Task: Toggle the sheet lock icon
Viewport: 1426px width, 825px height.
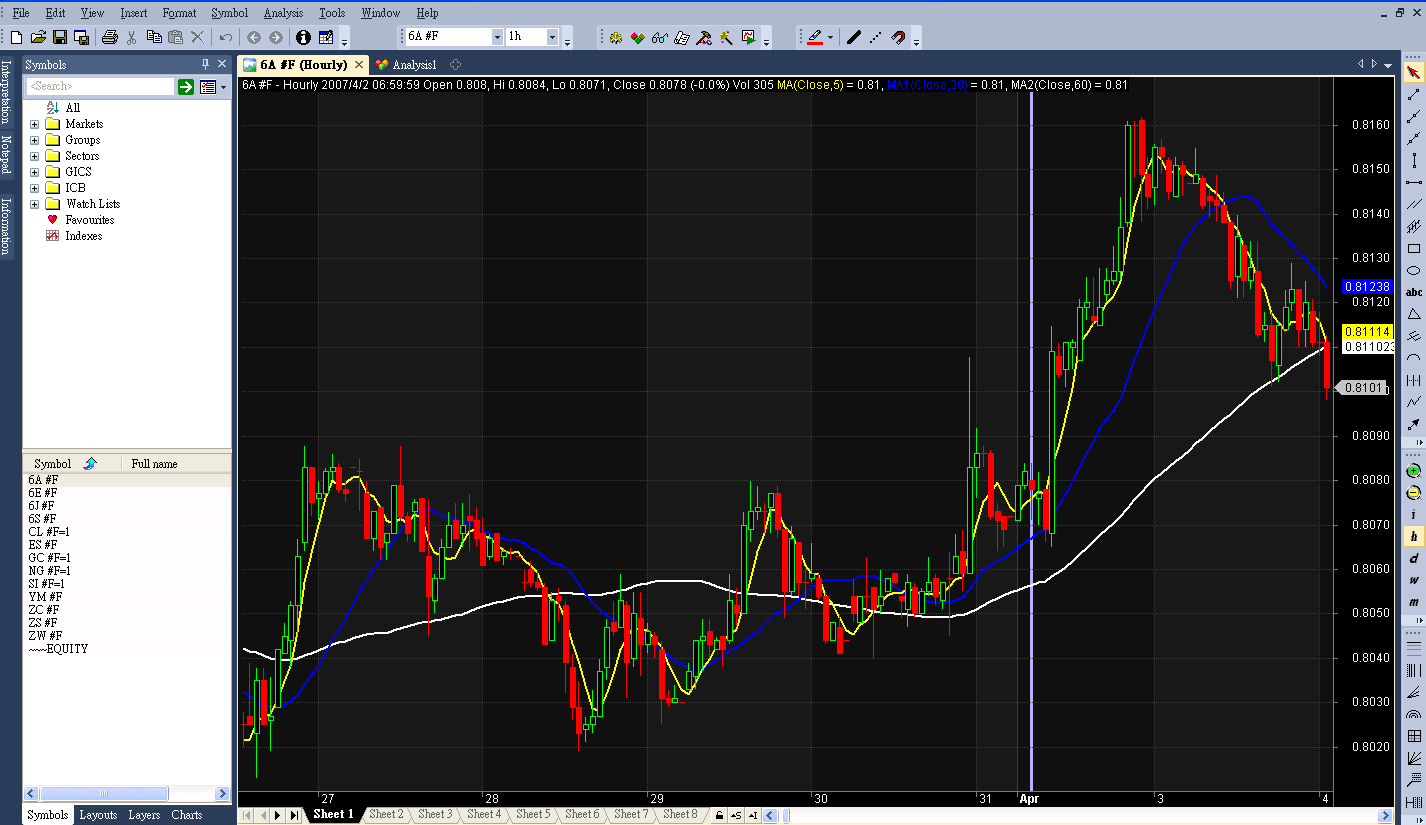Action: click(719, 815)
